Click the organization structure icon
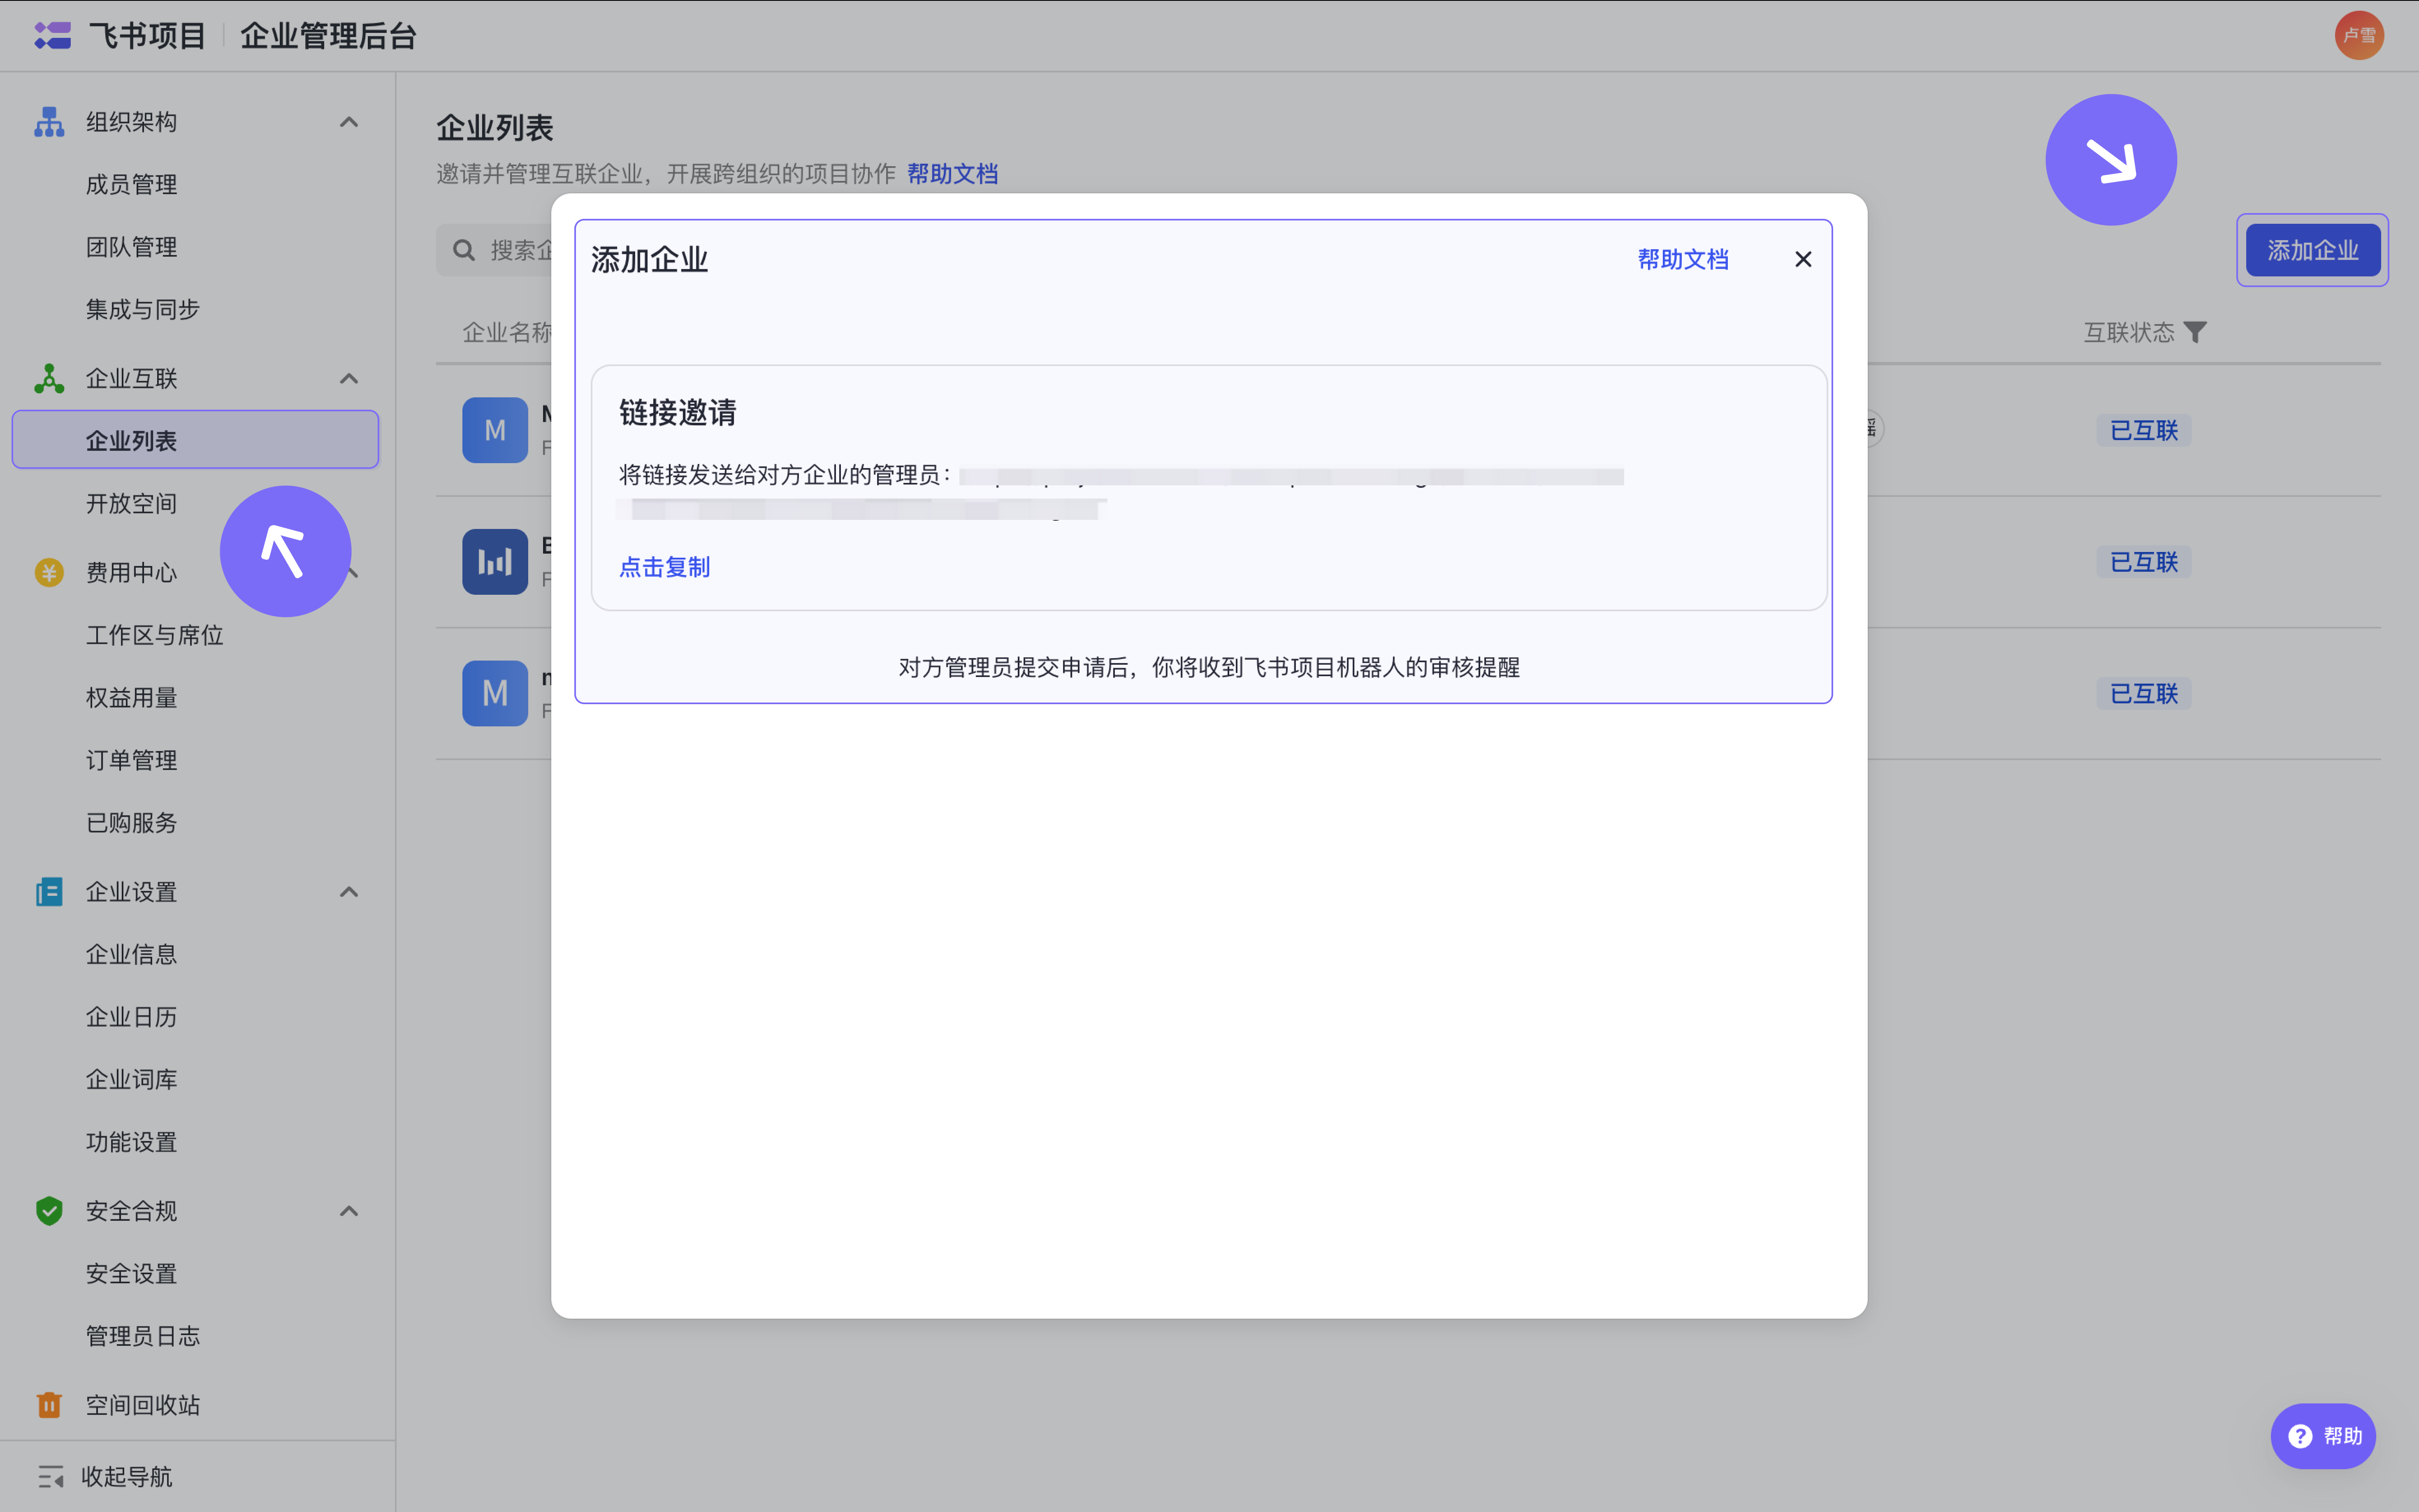The height and width of the screenshot is (1512, 2419). 49,122
